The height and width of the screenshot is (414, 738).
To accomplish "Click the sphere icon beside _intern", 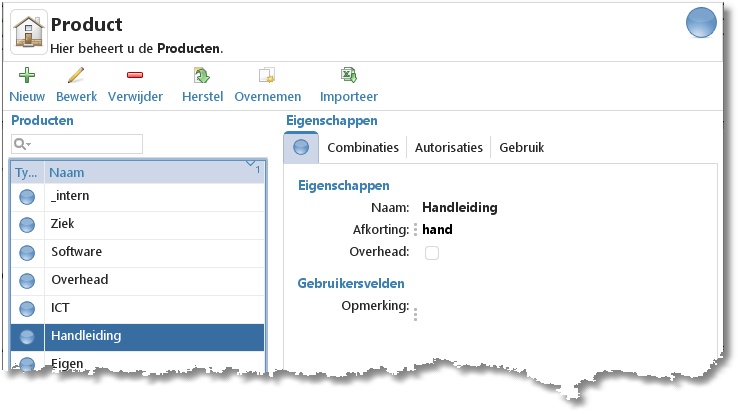I will [27, 197].
